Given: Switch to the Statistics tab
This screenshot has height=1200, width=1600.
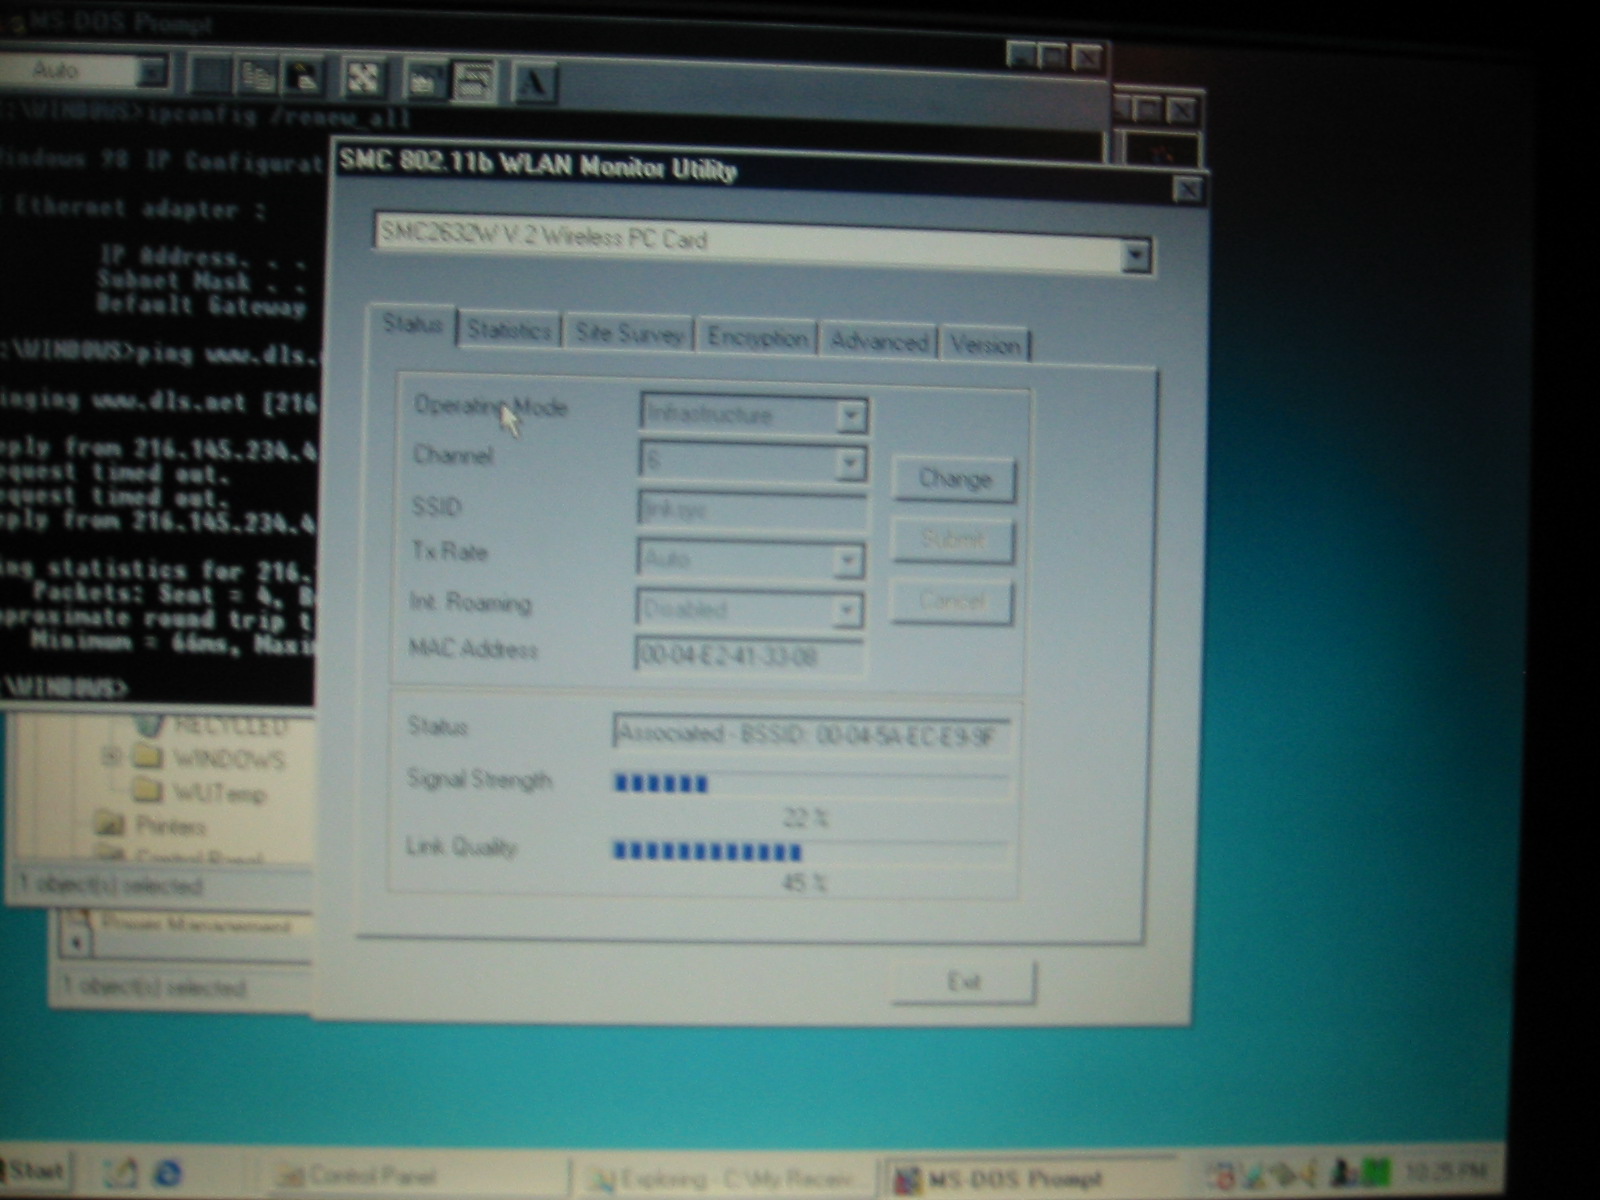Looking at the screenshot, I should 509,330.
